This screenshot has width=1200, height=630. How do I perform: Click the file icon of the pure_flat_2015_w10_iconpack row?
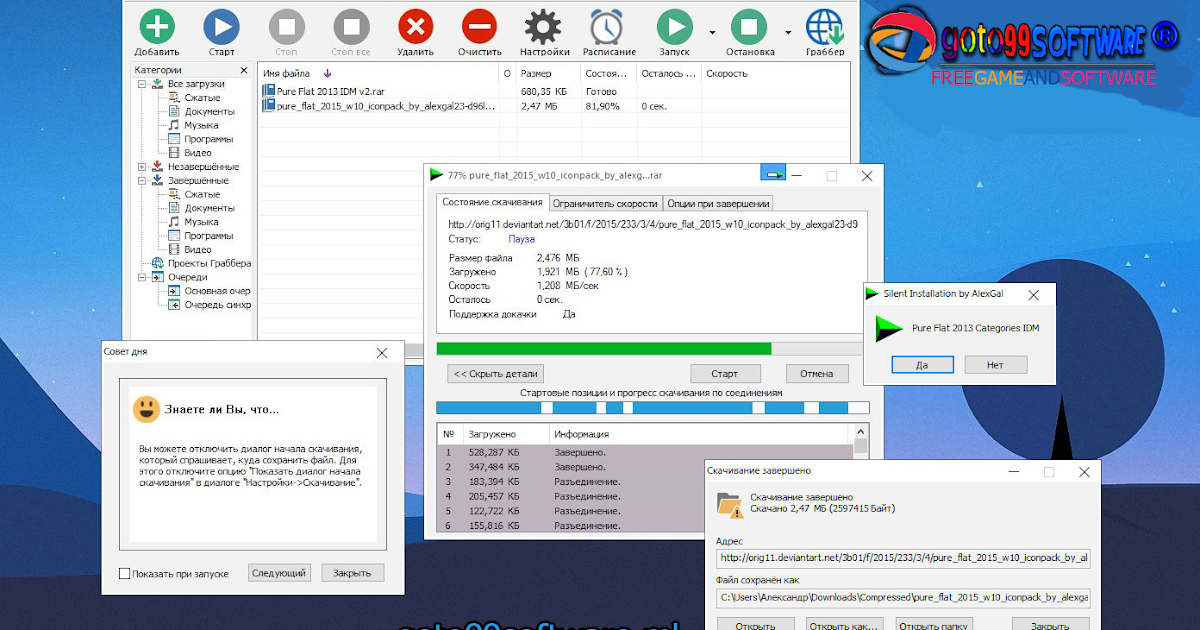(x=268, y=105)
